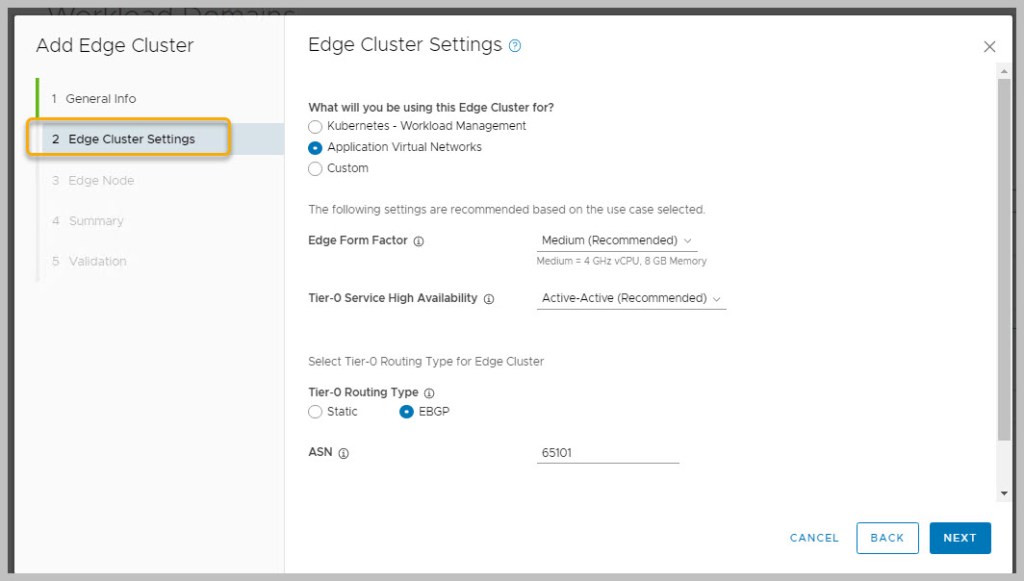This screenshot has width=1024, height=581.
Task: Click the BACK button
Action: [887, 538]
